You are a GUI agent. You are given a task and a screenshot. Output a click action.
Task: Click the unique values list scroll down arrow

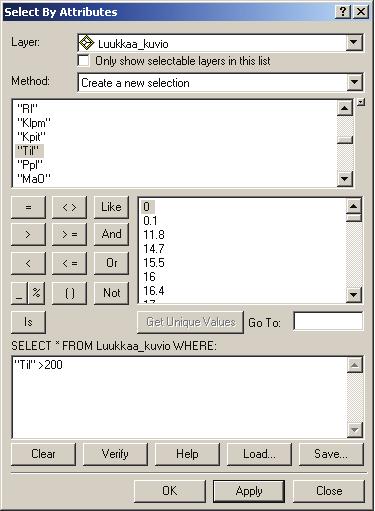354,295
